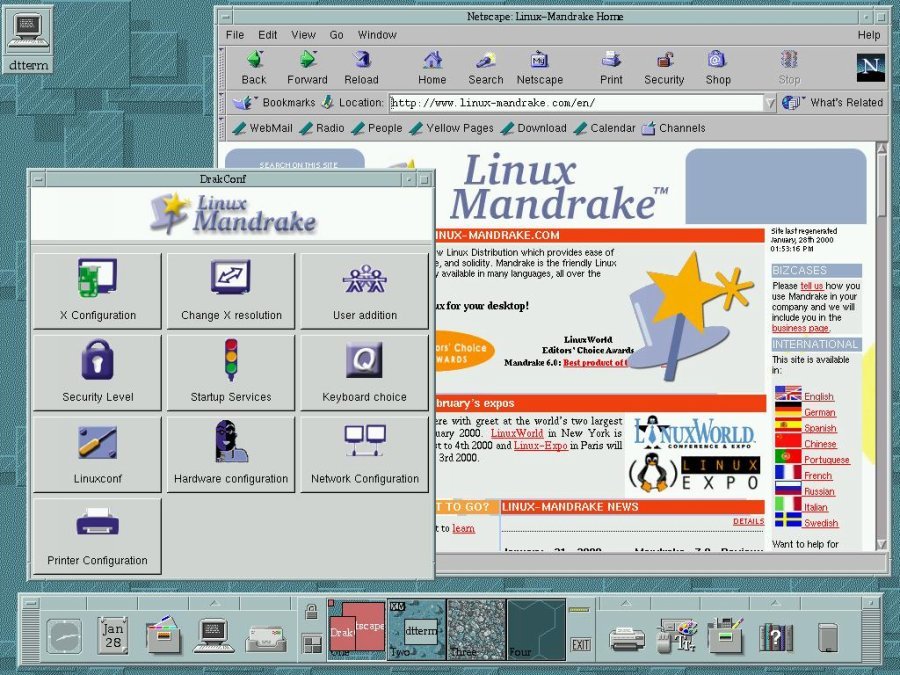Open the Help menu in Netscape
Viewport: 900px width, 675px height.
pyautogui.click(x=869, y=35)
